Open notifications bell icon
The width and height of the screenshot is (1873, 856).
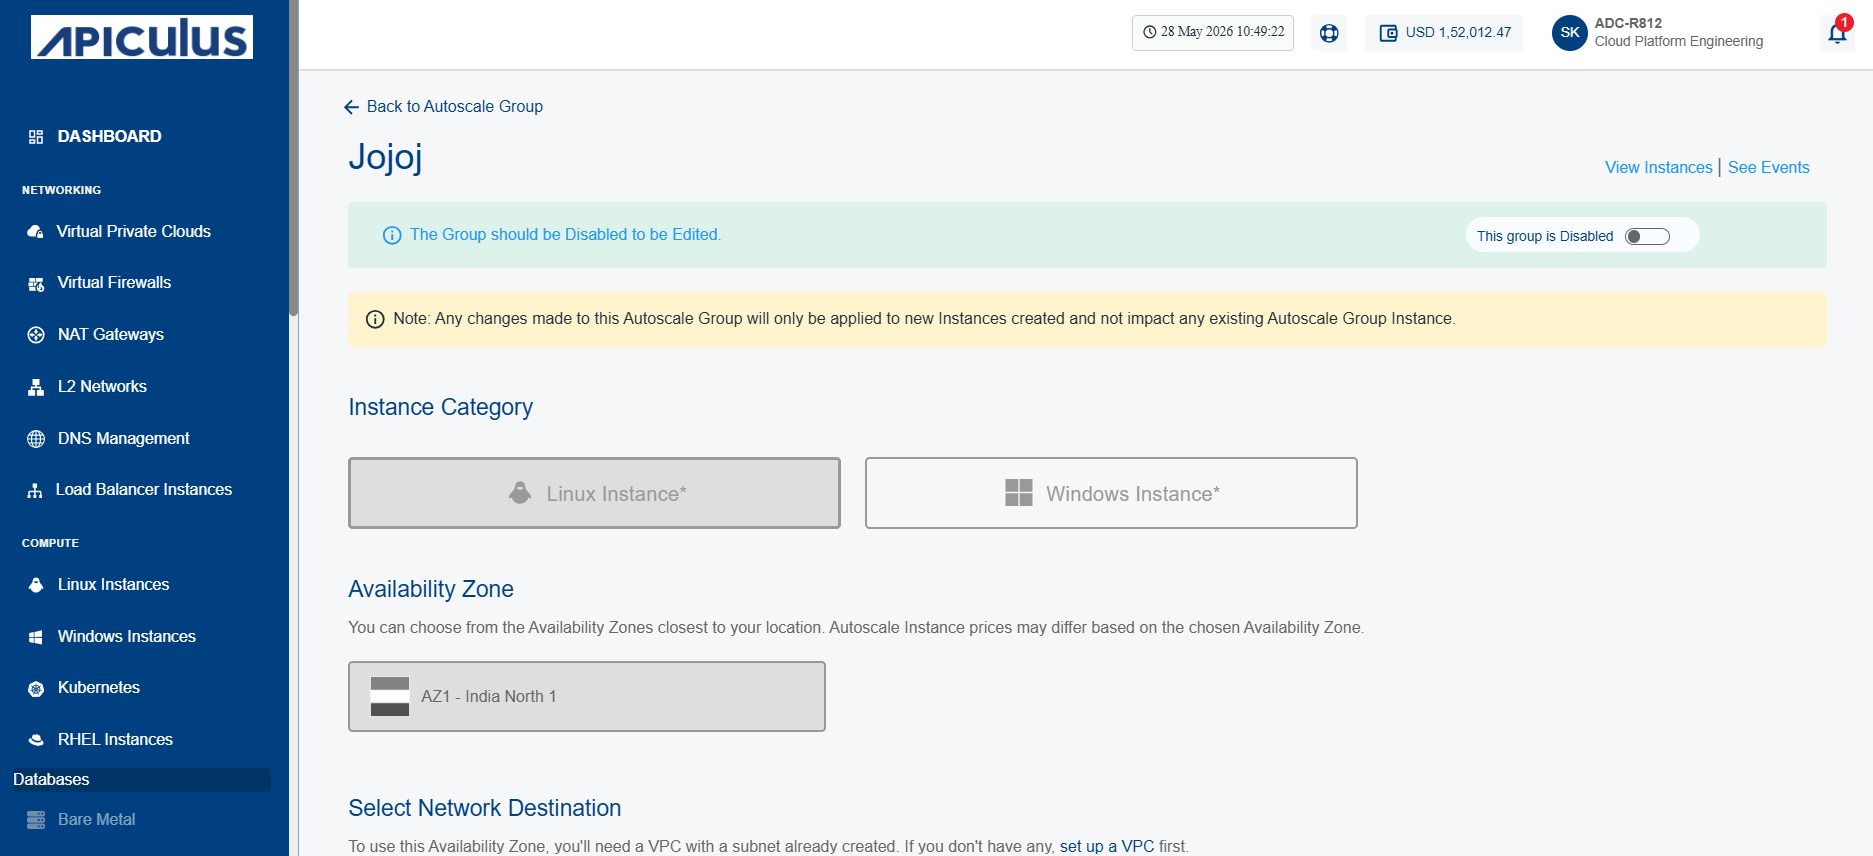tap(1837, 33)
